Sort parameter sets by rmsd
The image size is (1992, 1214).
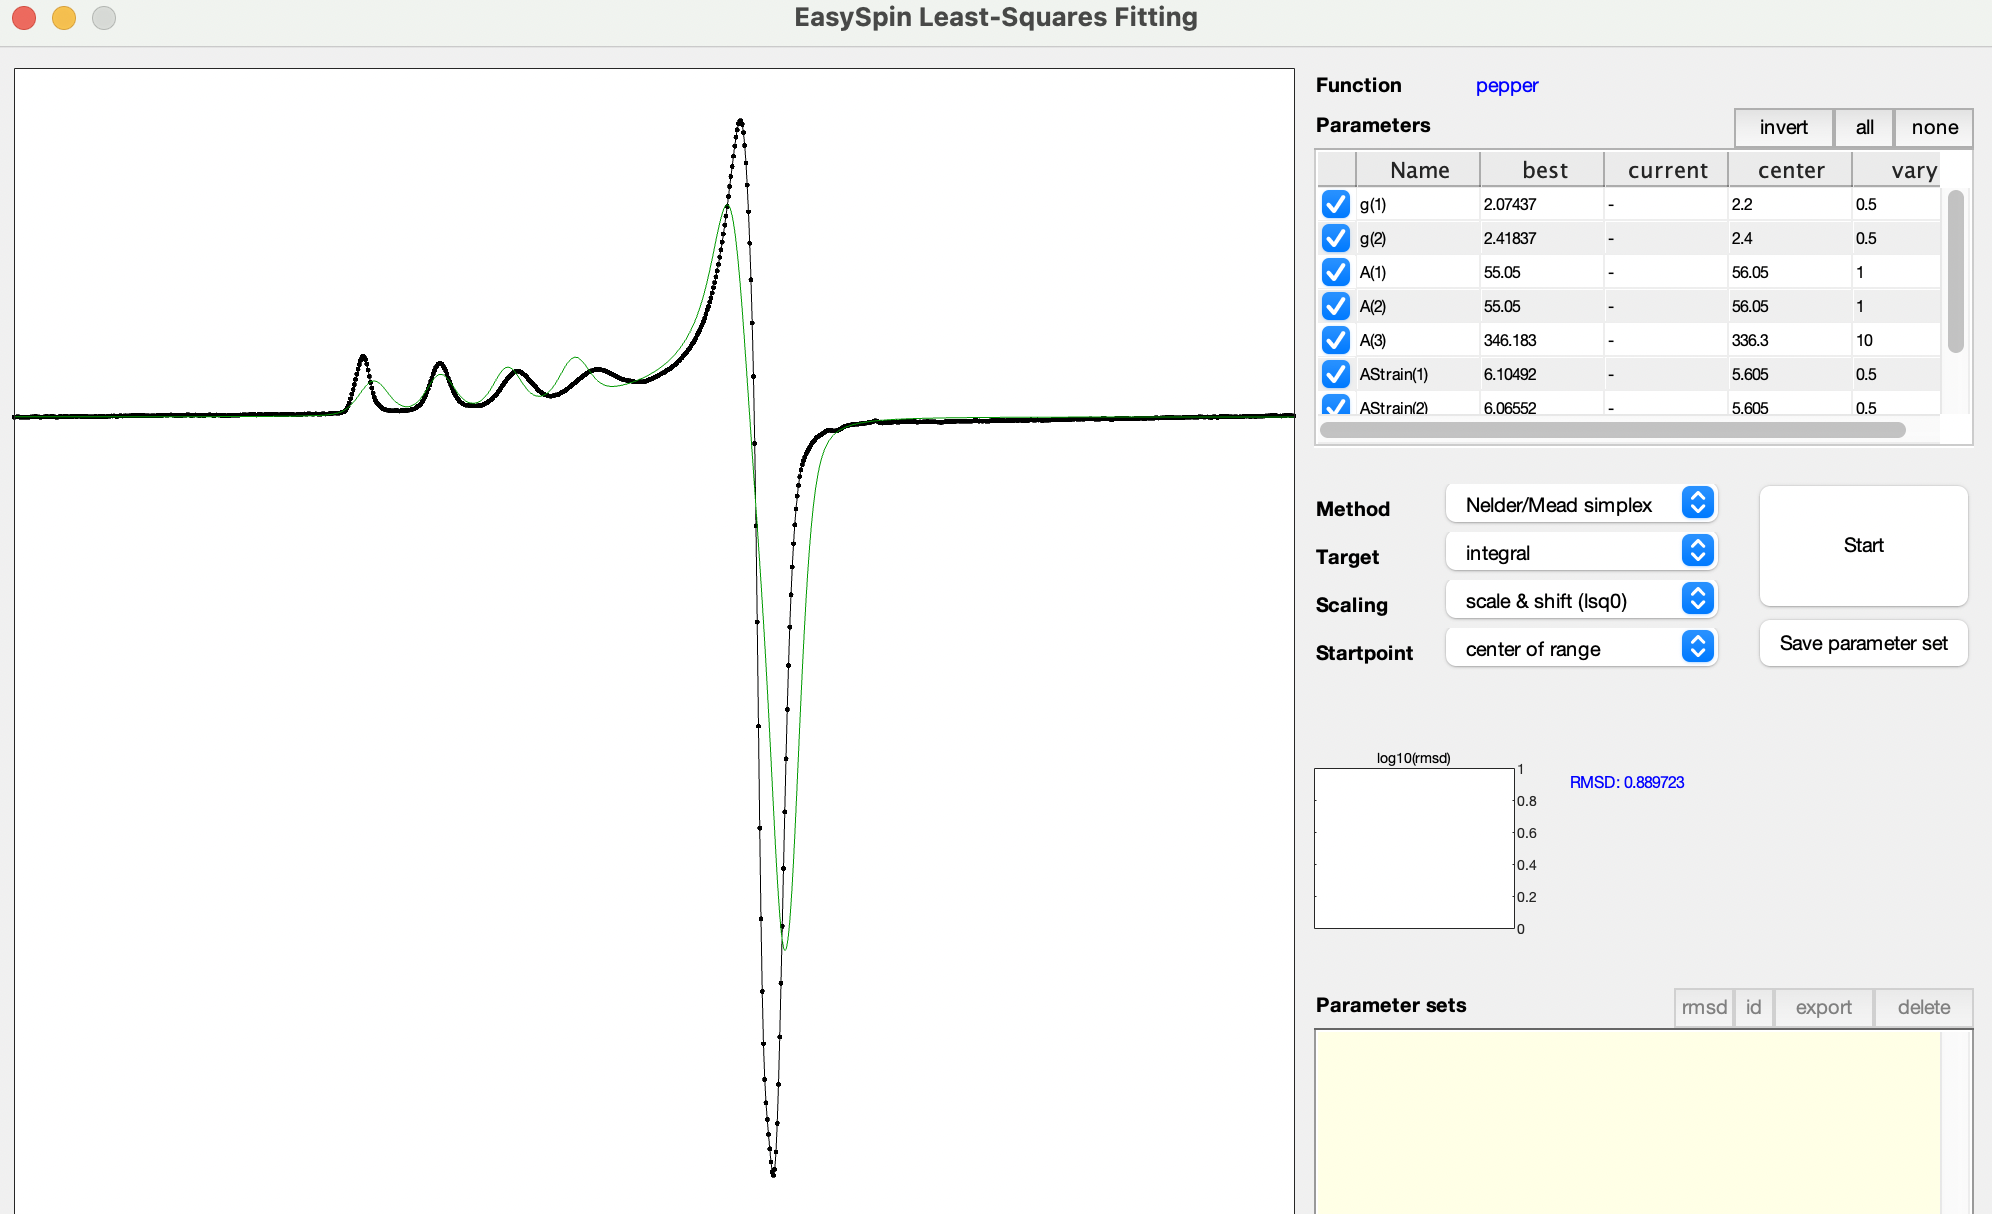click(x=1704, y=1007)
